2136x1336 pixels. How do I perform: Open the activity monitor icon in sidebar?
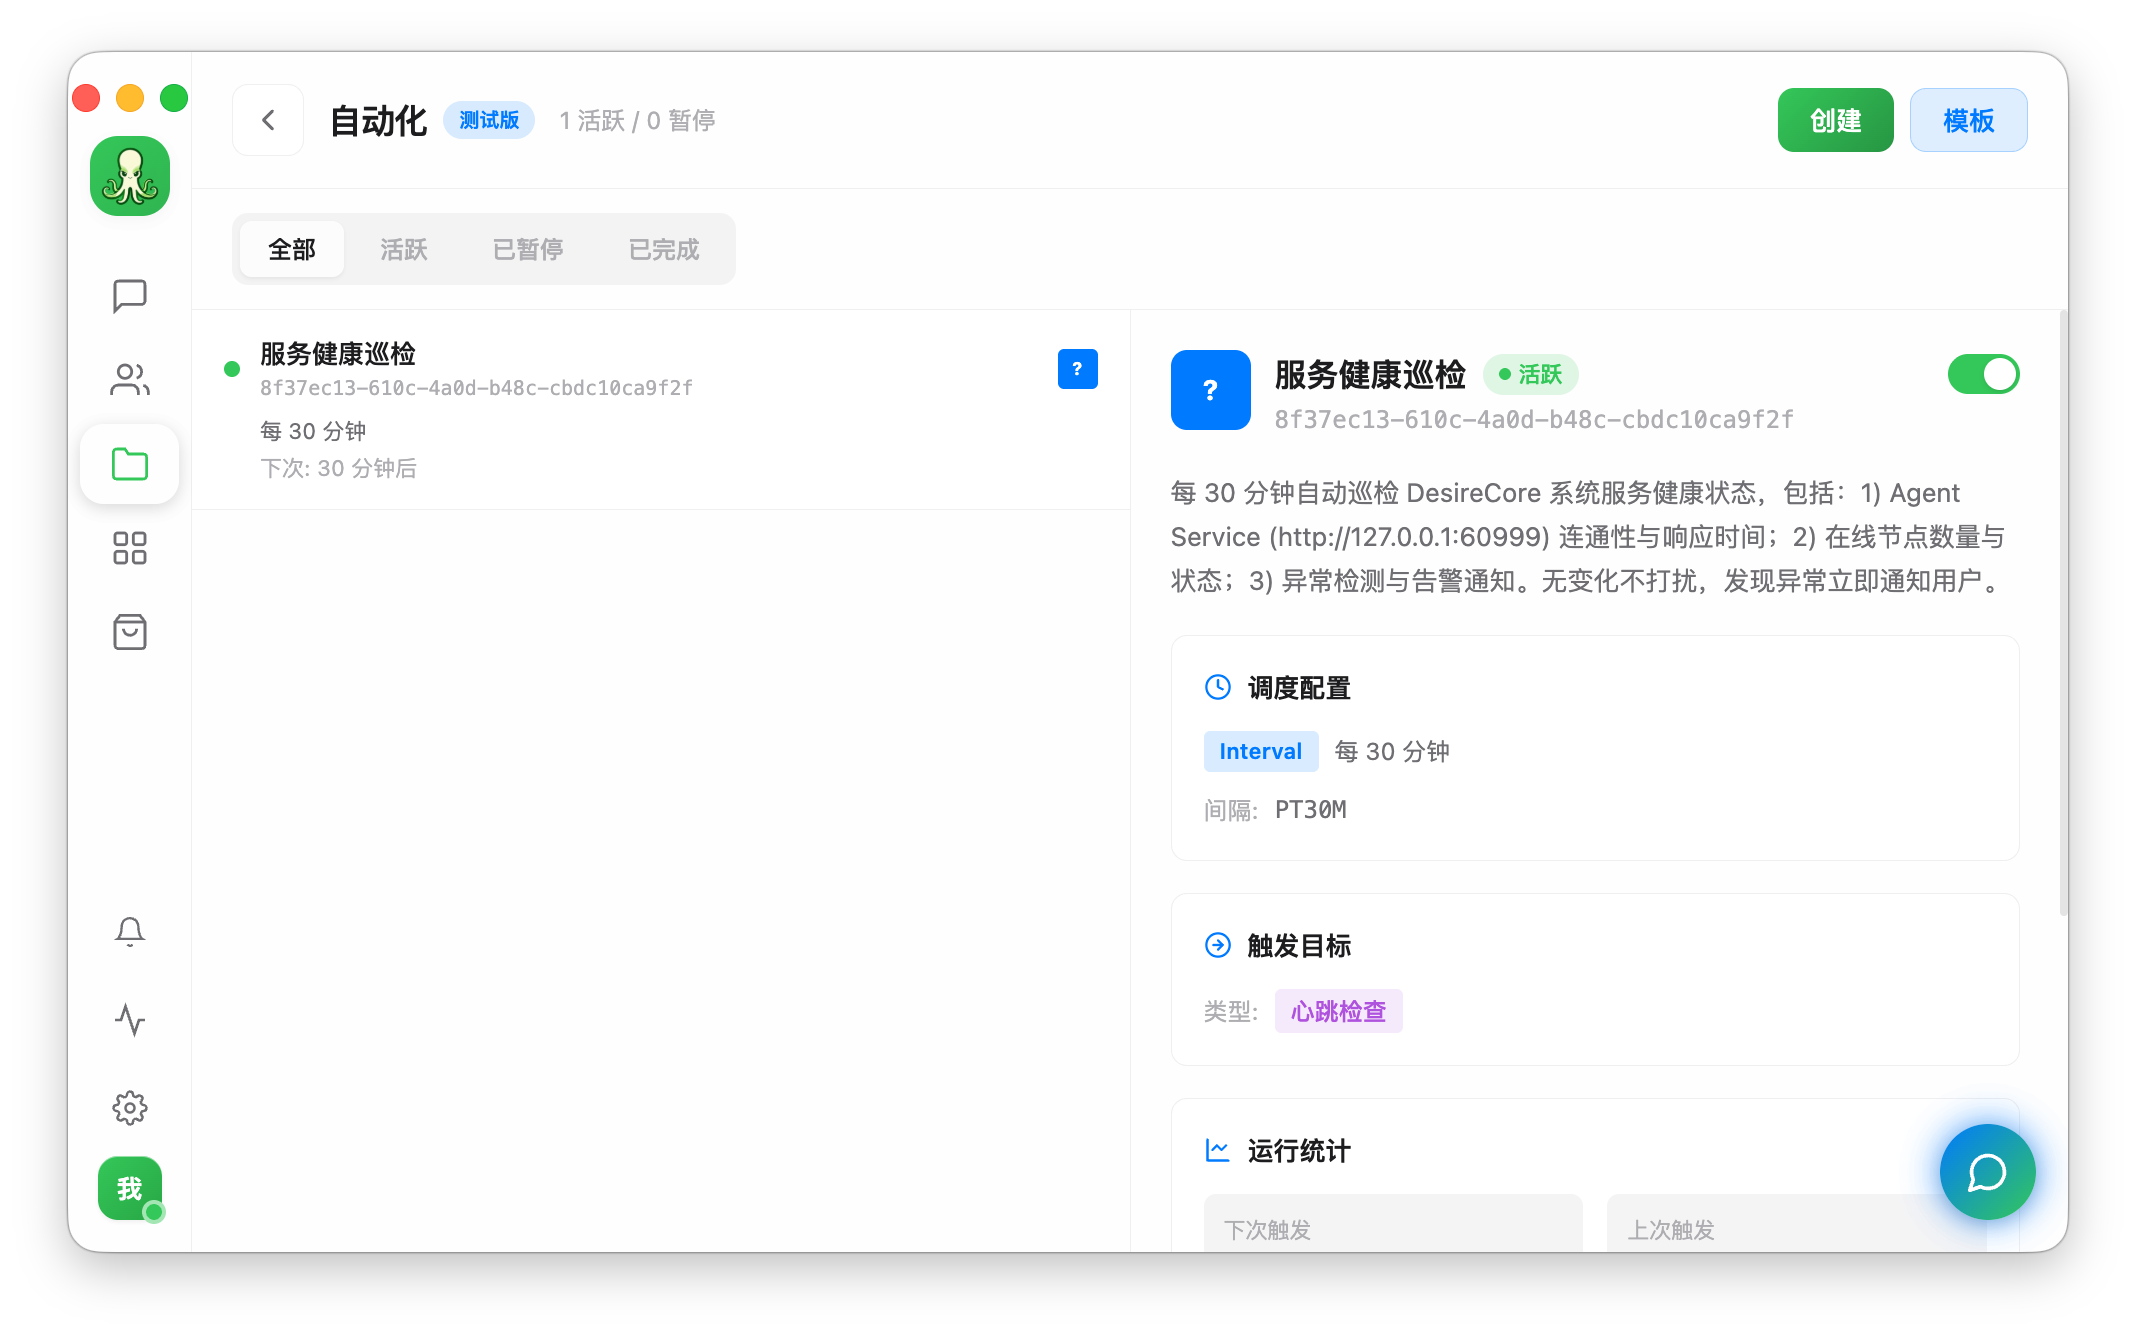(x=130, y=1020)
